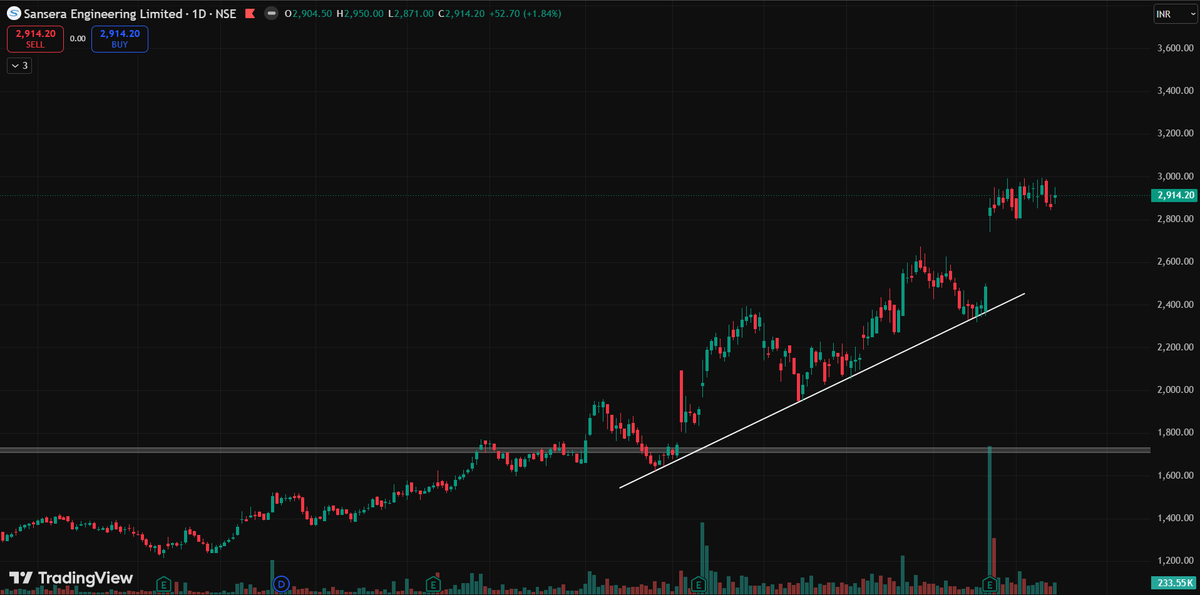Click the red SELL 2,914.20 button
This screenshot has width=1200, height=595.
click(35, 39)
